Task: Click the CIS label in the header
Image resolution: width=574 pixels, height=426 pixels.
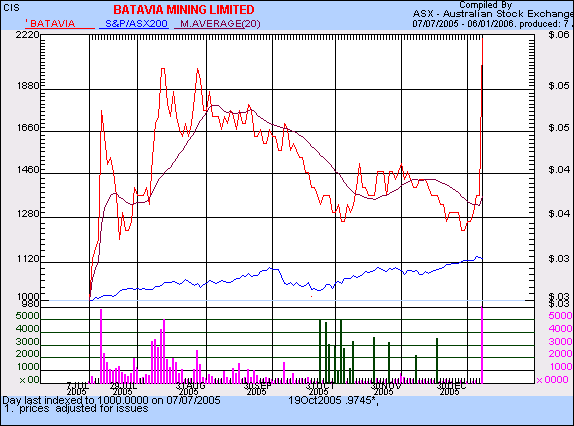Action: point(11,8)
